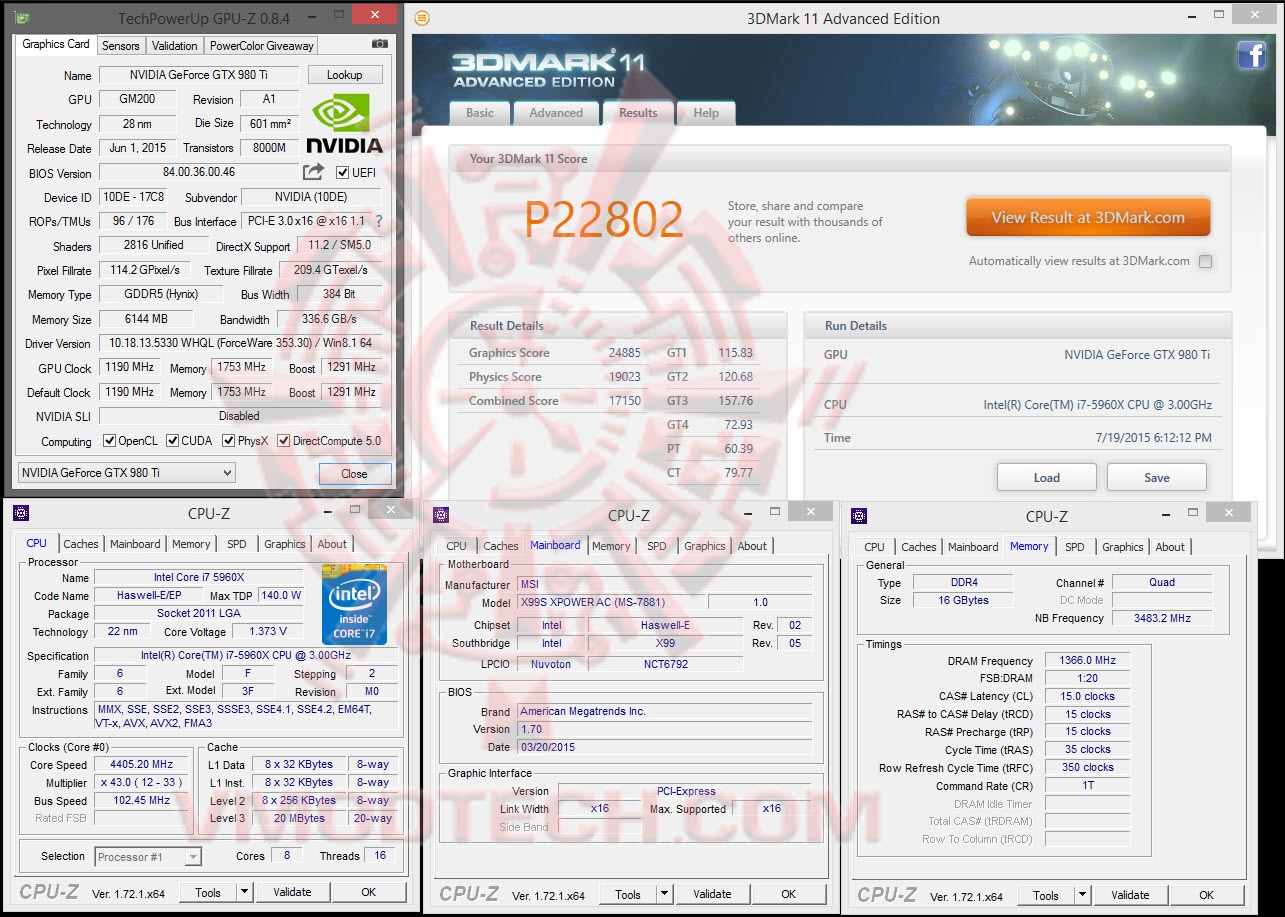Click the GPU-Z application icon in its title bar
Image resolution: width=1285 pixels, height=917 pixels.
coord(22,15)
